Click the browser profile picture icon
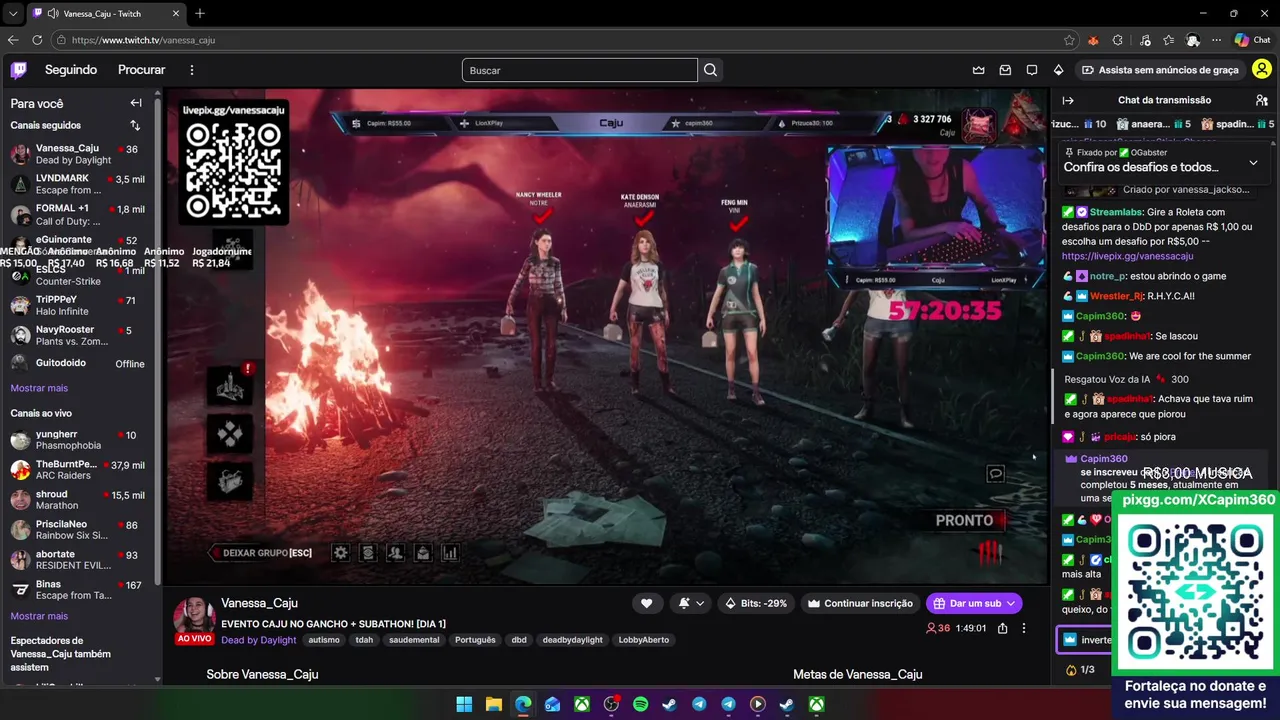 1193,40
